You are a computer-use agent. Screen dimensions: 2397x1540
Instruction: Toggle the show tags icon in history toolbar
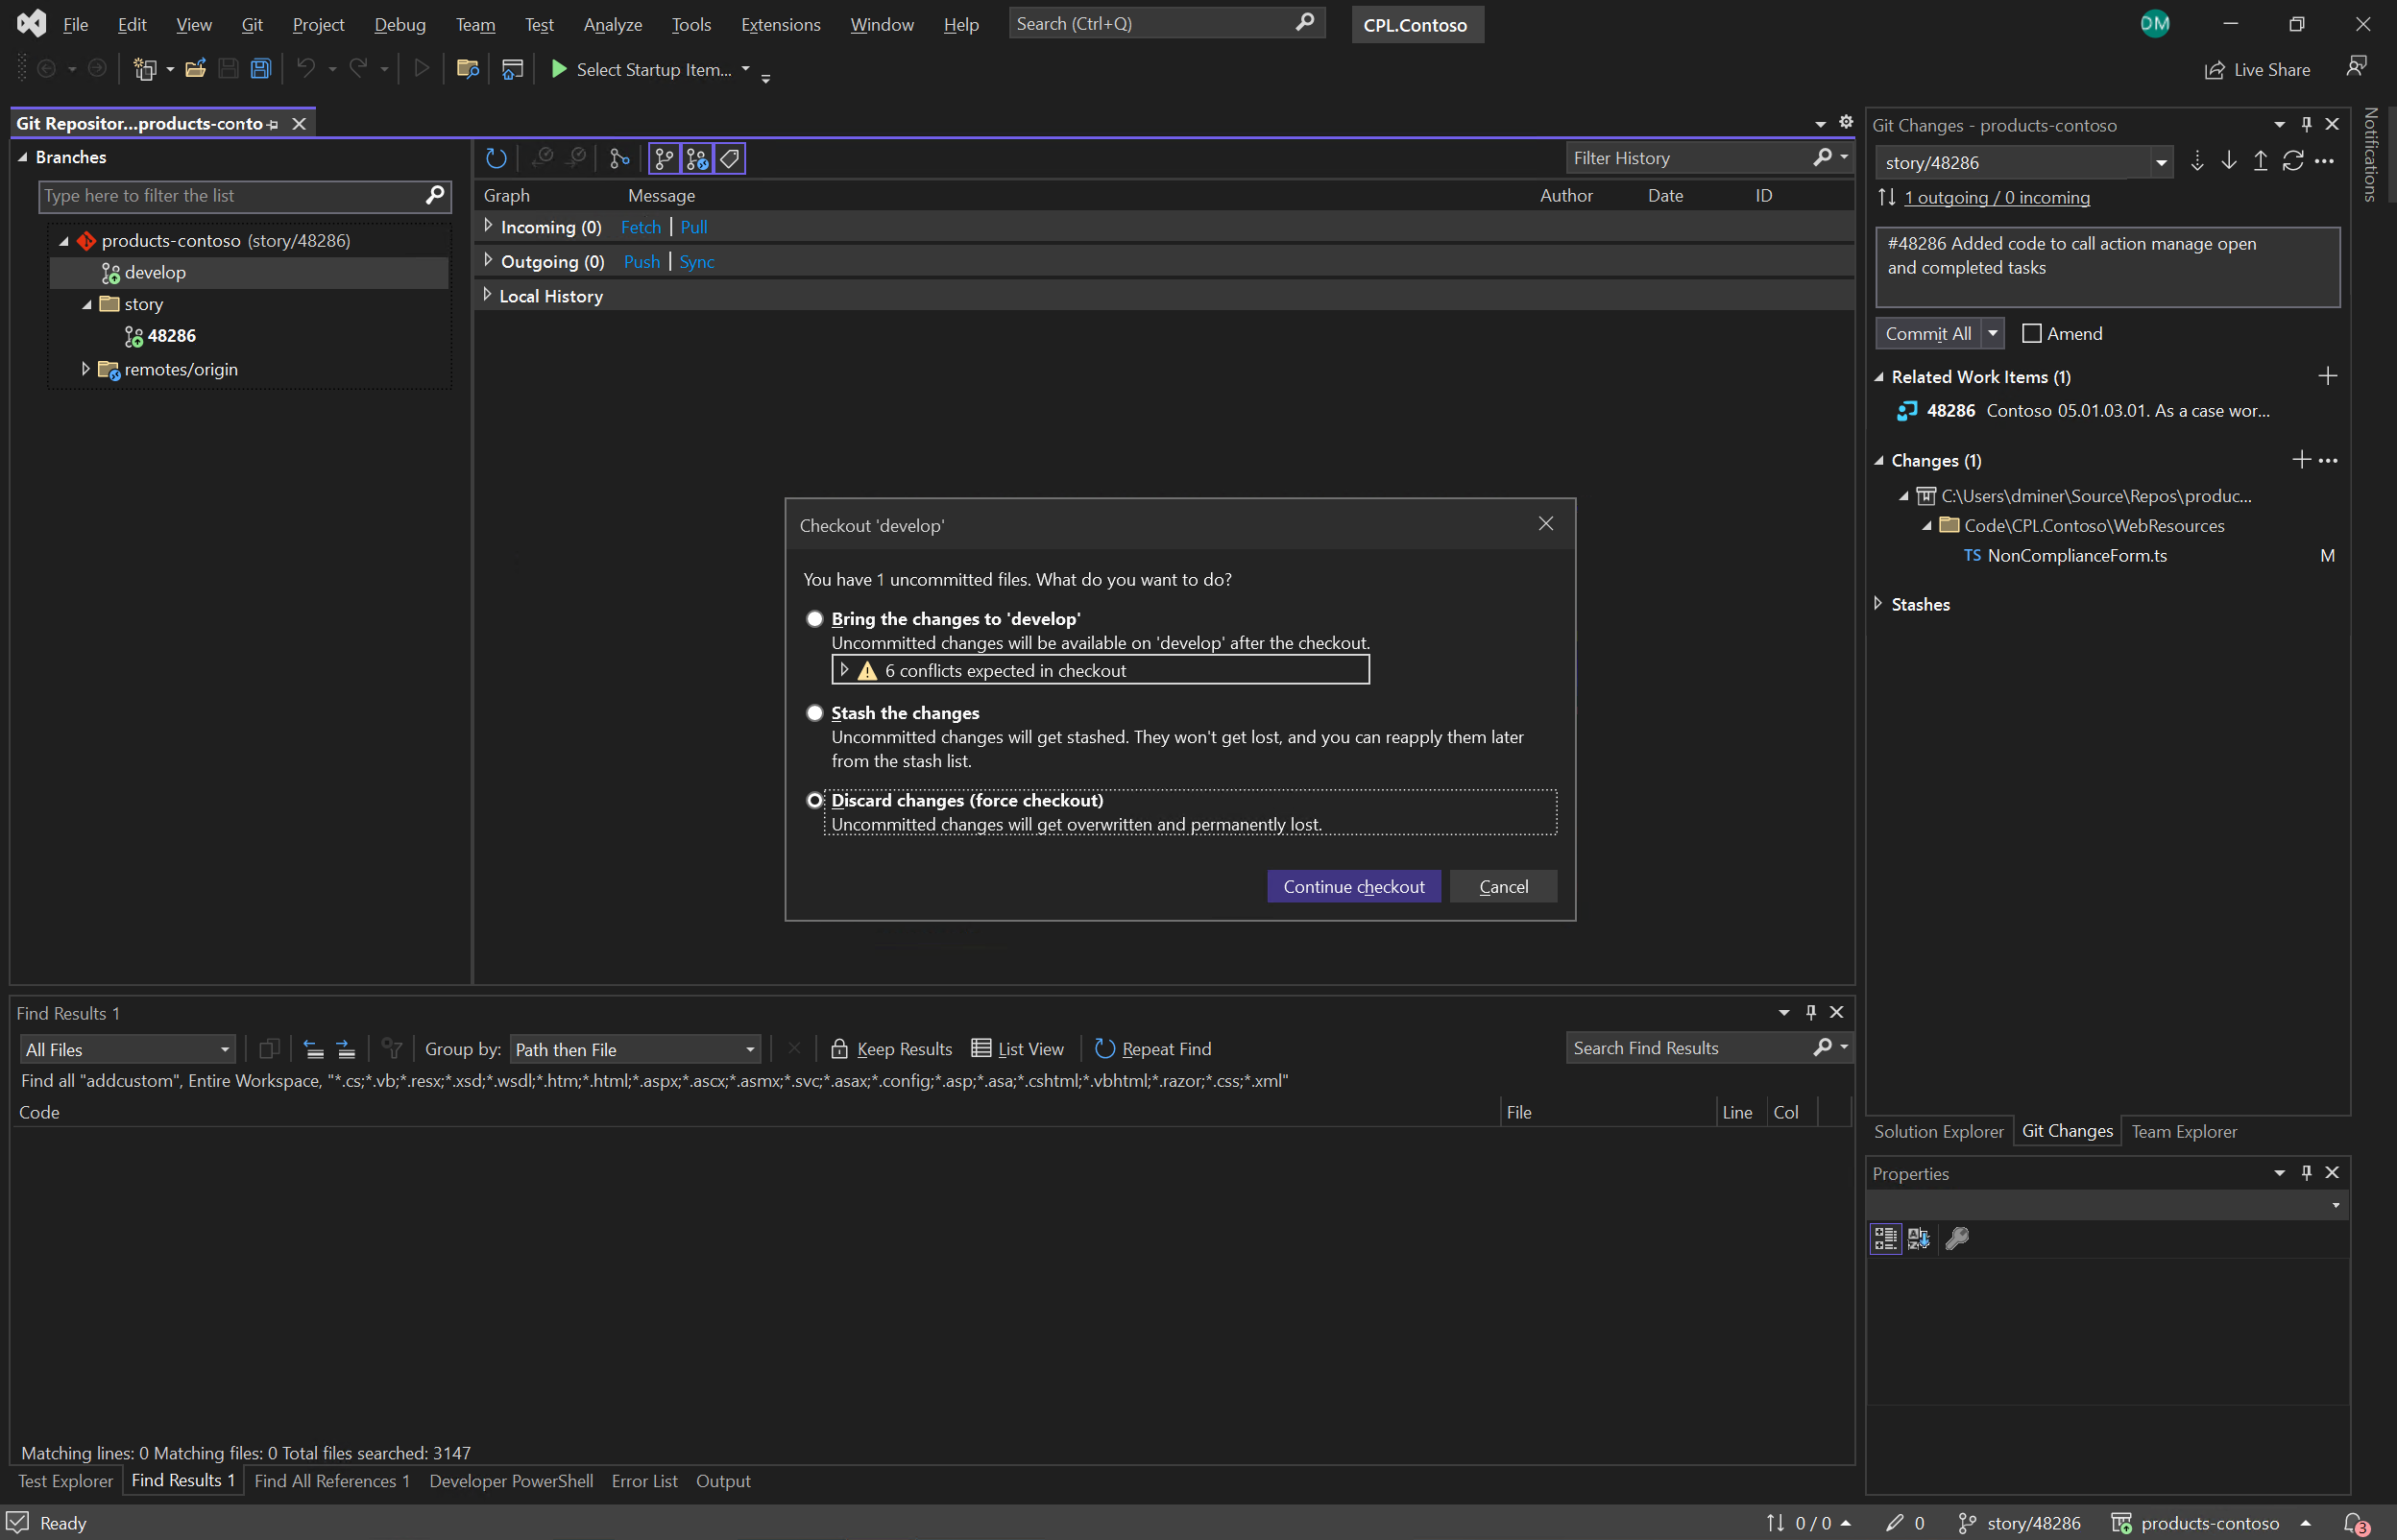(x=730, y=158)
